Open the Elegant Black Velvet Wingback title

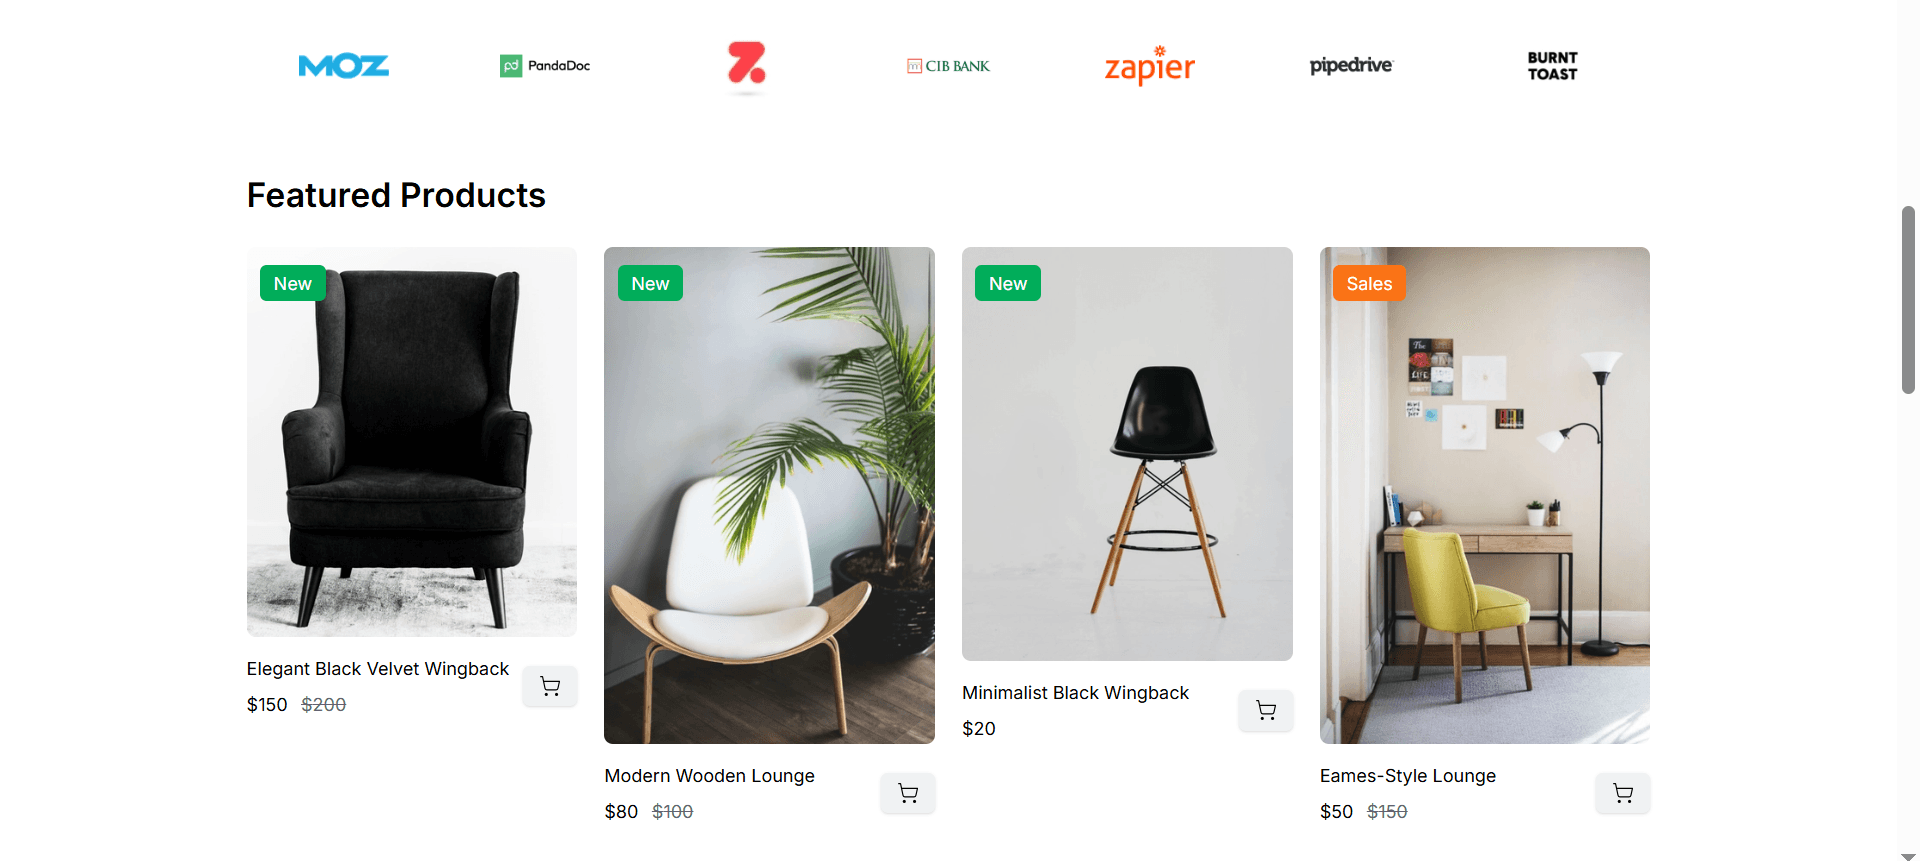pos(378,669)
